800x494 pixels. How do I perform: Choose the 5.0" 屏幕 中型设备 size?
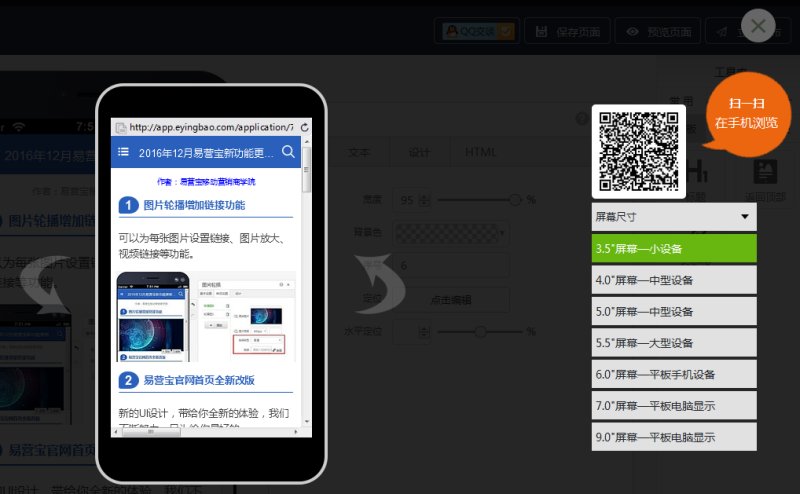pyautogui.click(x=673, y=311)
